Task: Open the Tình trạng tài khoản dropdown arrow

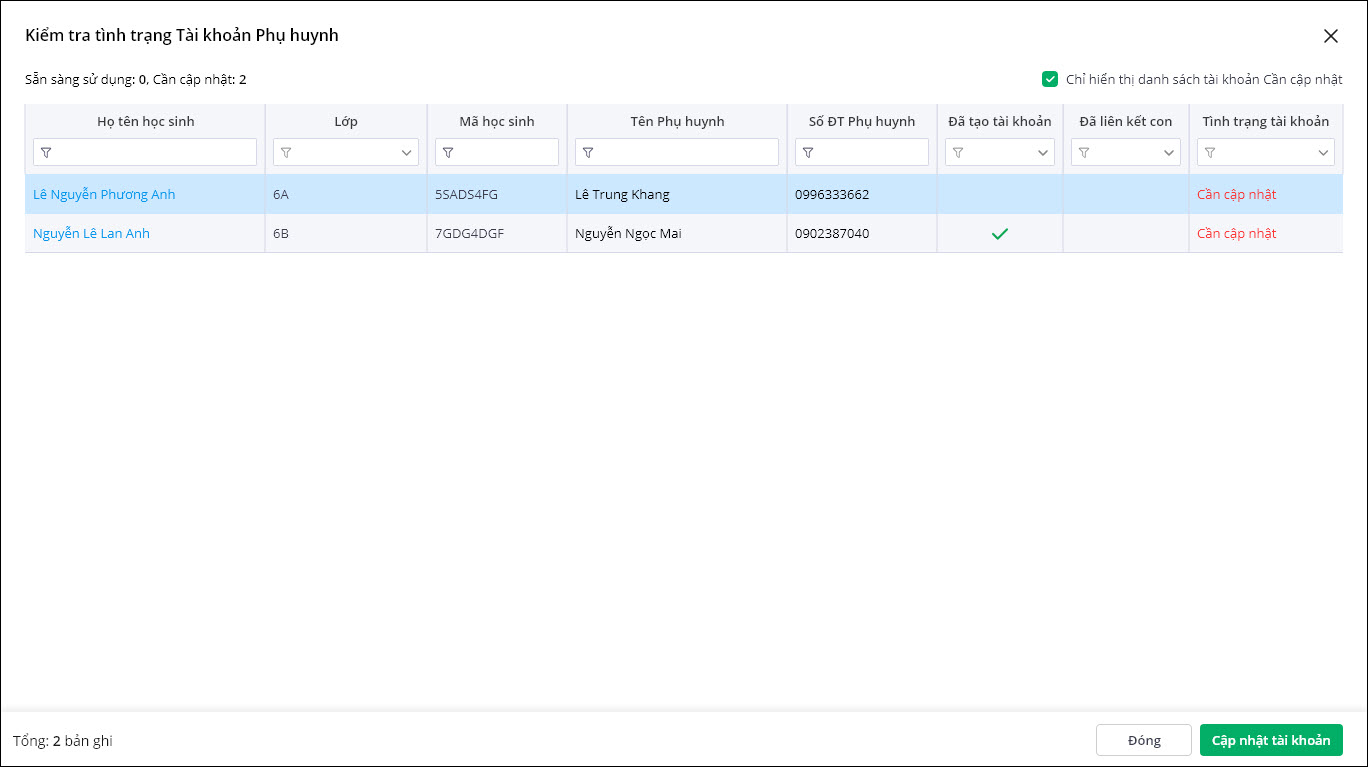Action: point(1323,153)
